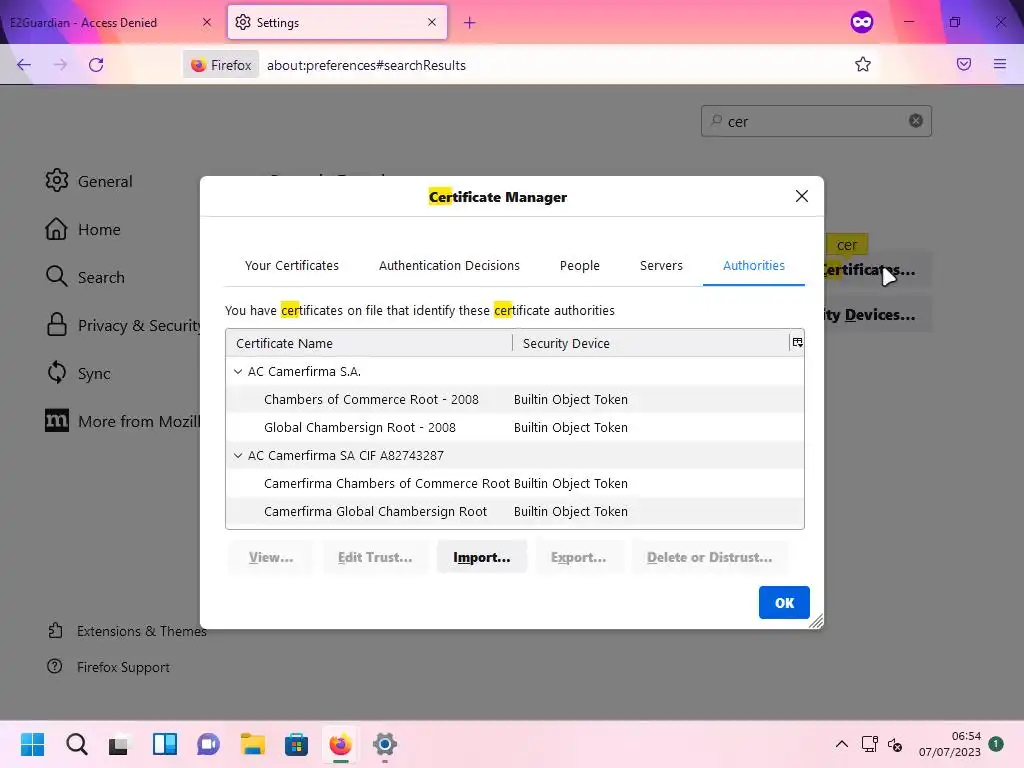Open File Explorer from the taskbar
The height and width of the screenshot is (768, 1024).
[253, 744]
